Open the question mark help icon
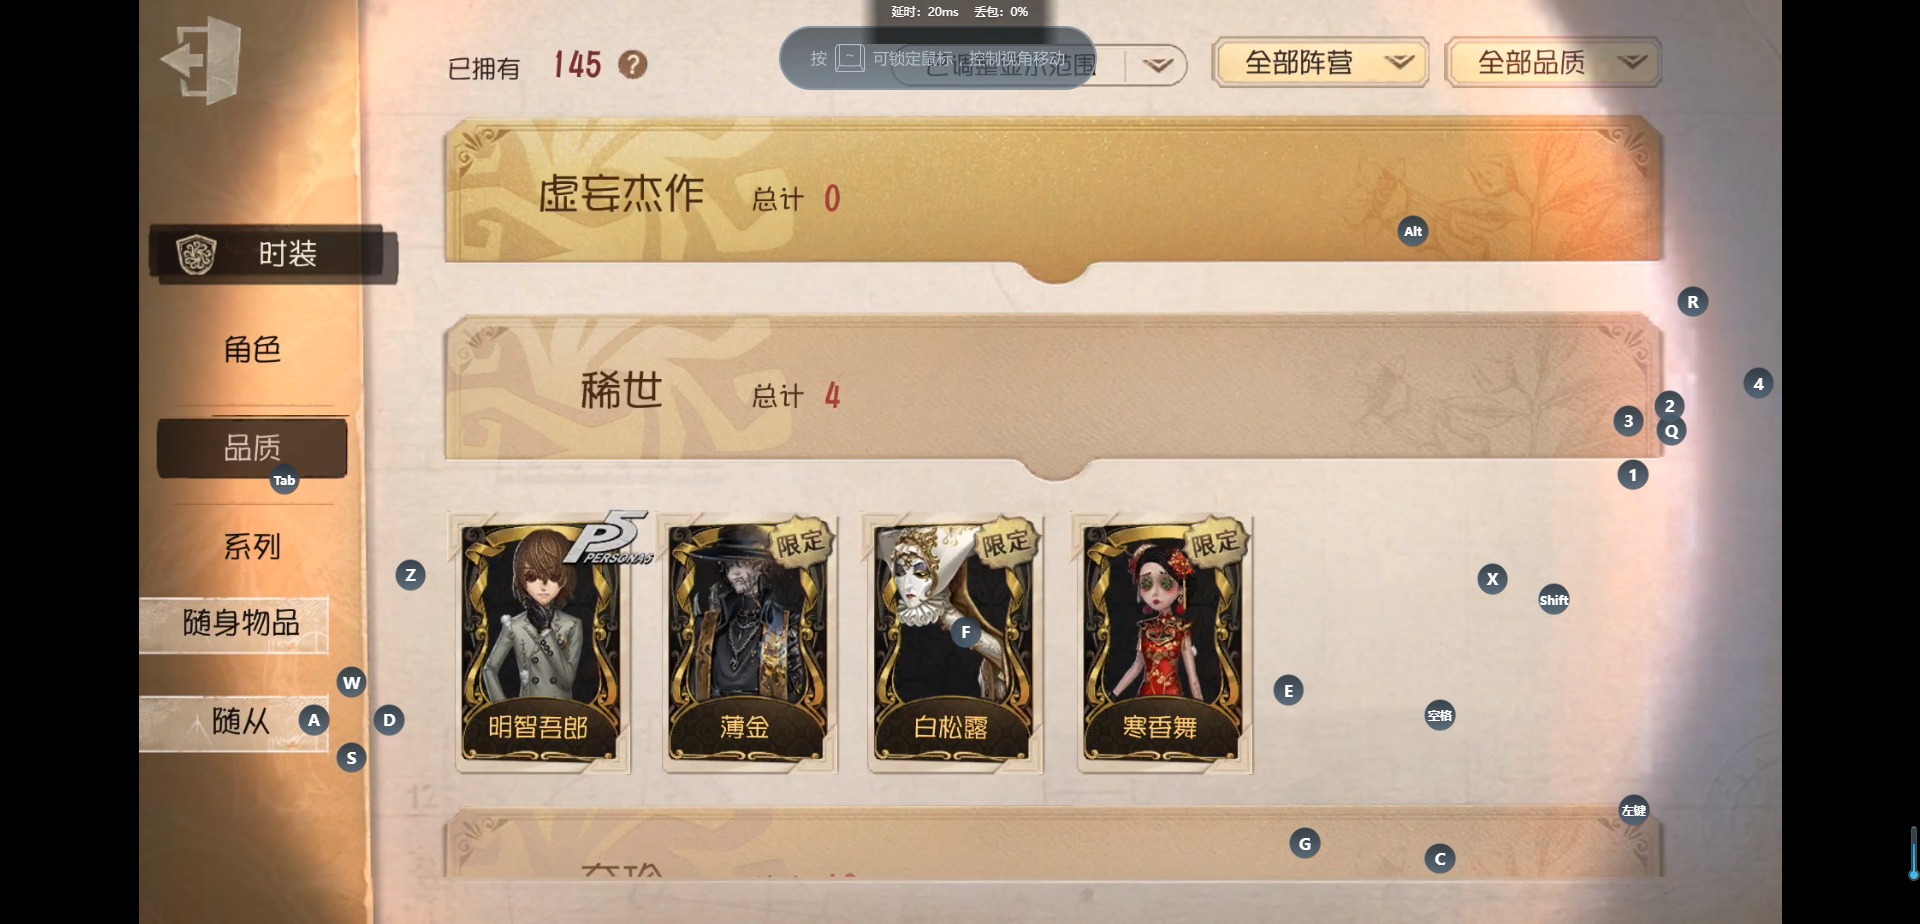The width and height of the screenshot is (1920, 924). pyautogui.click(x=632, y=65)
